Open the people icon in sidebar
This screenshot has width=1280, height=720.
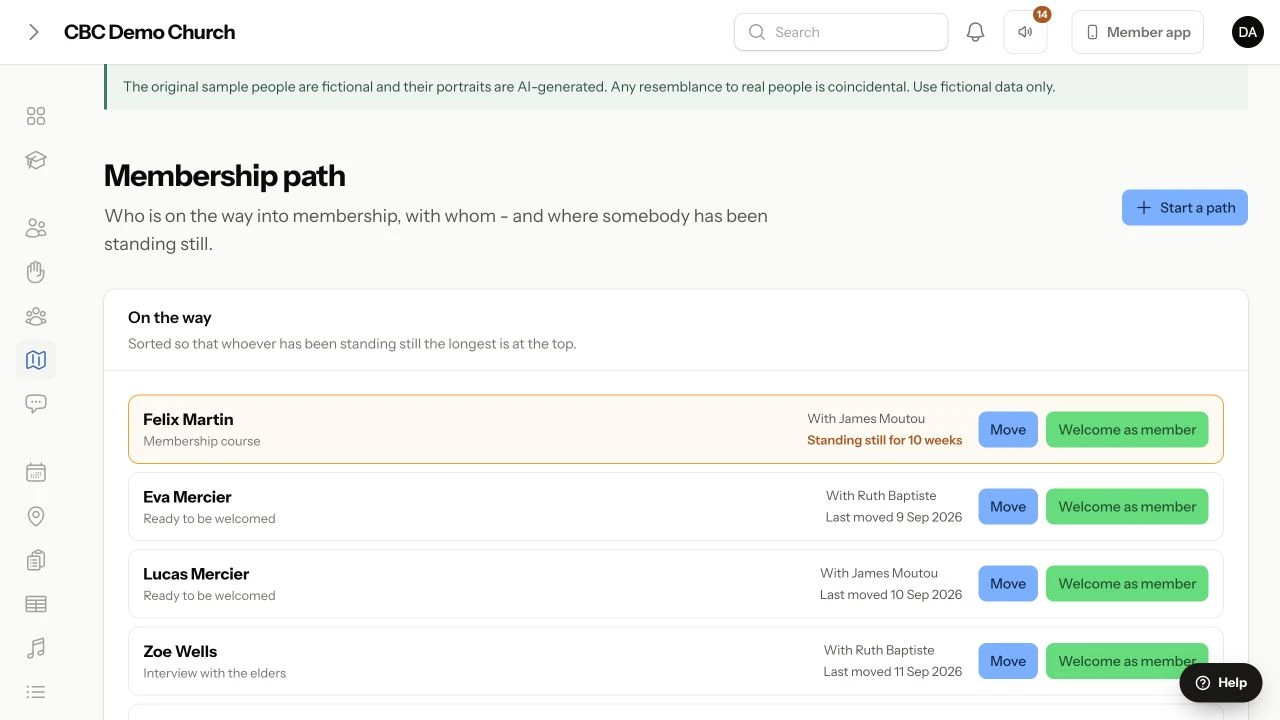(36, 229)
